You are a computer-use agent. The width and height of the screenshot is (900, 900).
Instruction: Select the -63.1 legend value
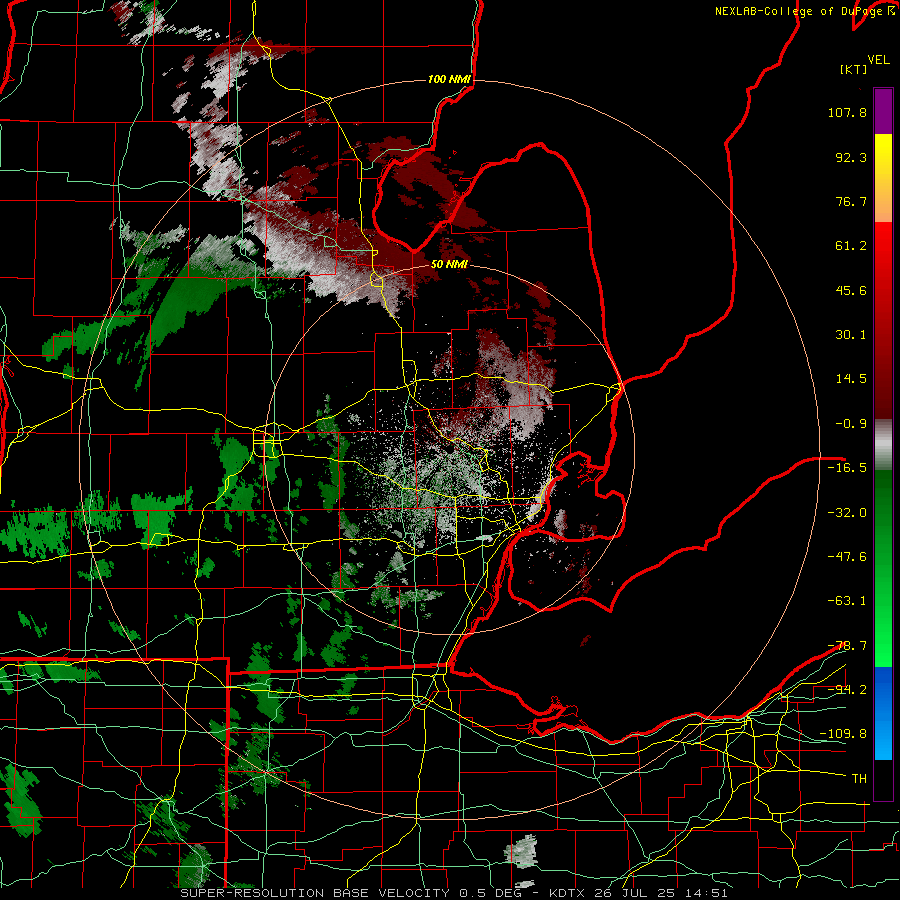(847, 601)
